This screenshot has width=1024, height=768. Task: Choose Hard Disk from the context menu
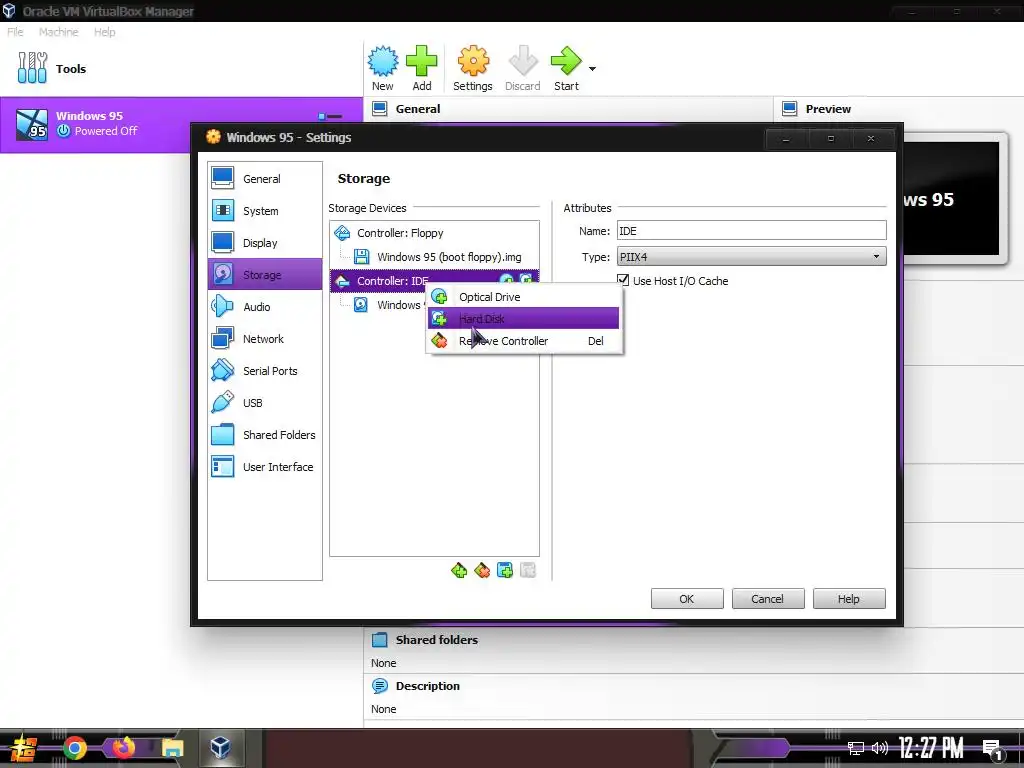pyautogui.click(x=524, y=319)
